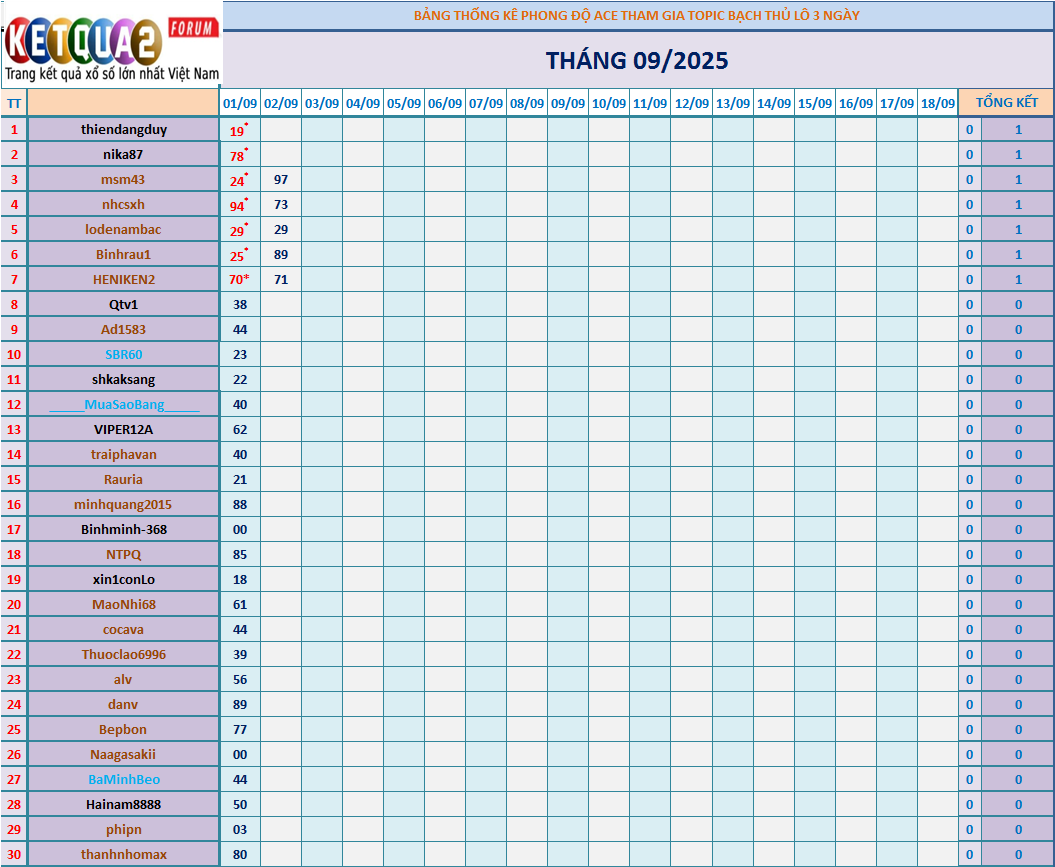Screen dimensions: 1055x867
Task: Click the orange table title banner
Action: pyautogui.click(x=636, y=15)
